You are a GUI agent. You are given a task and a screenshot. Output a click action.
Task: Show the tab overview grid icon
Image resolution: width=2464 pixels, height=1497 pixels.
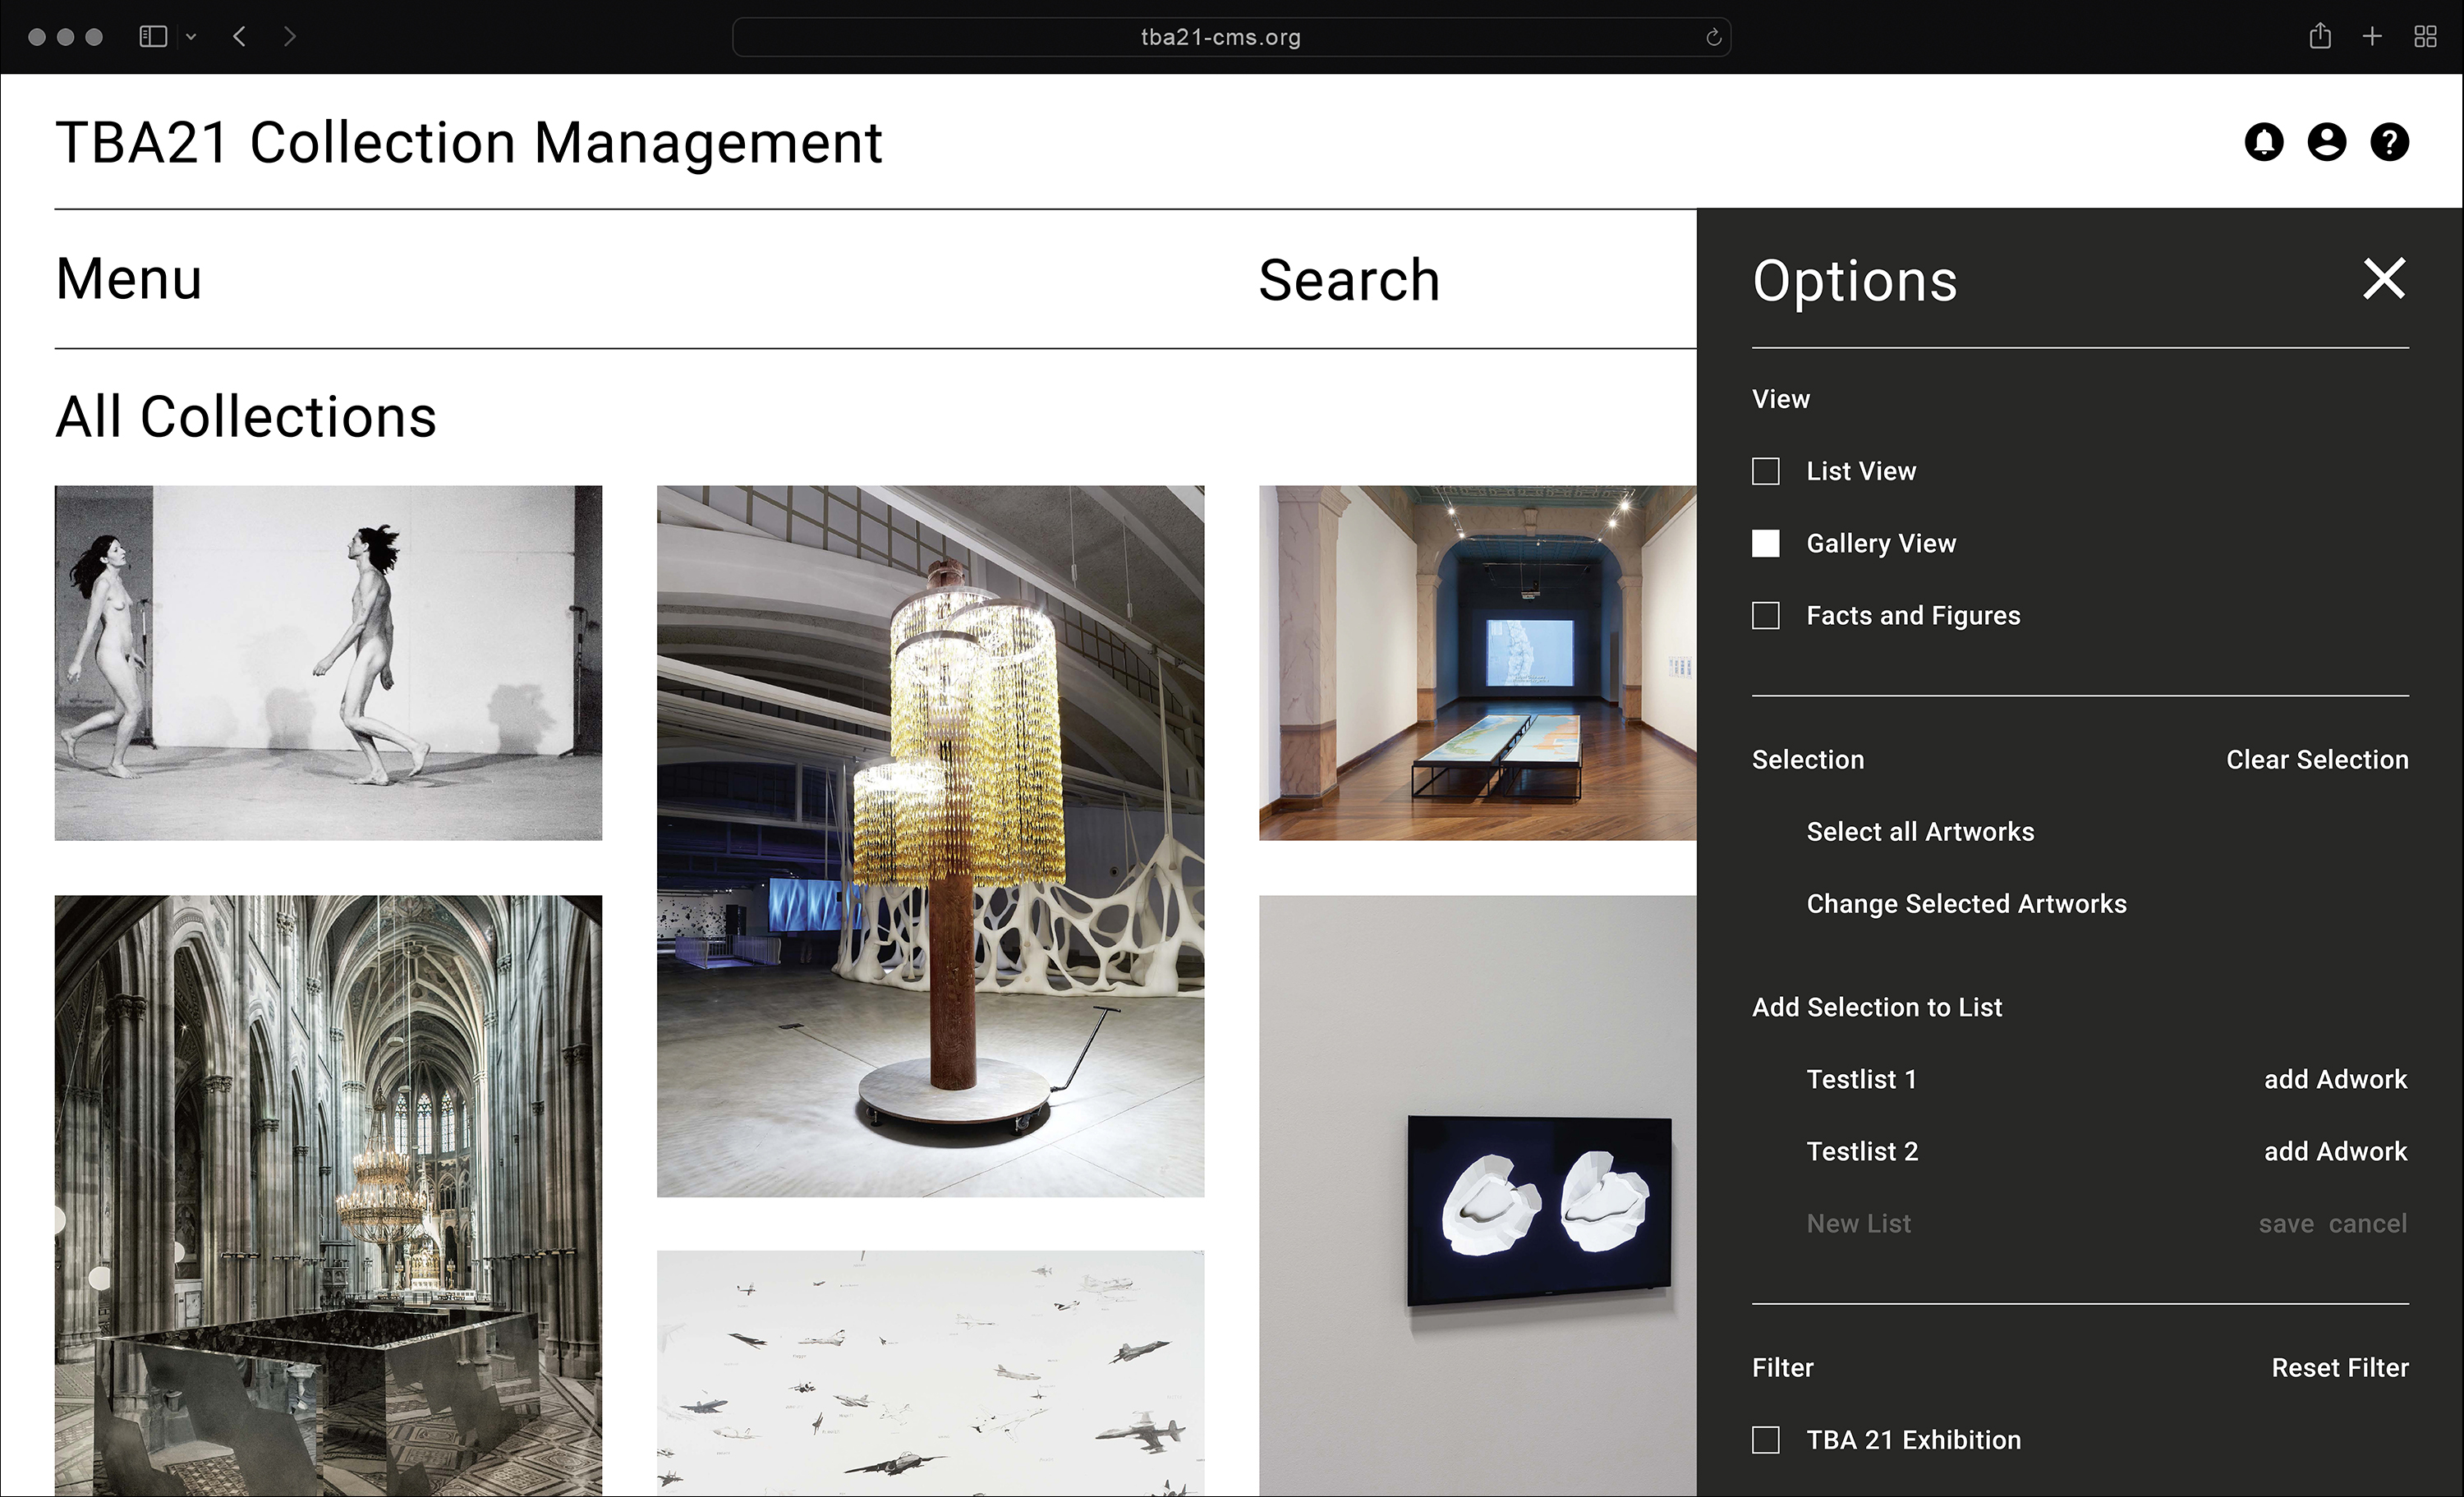(x=2425, y=37)
